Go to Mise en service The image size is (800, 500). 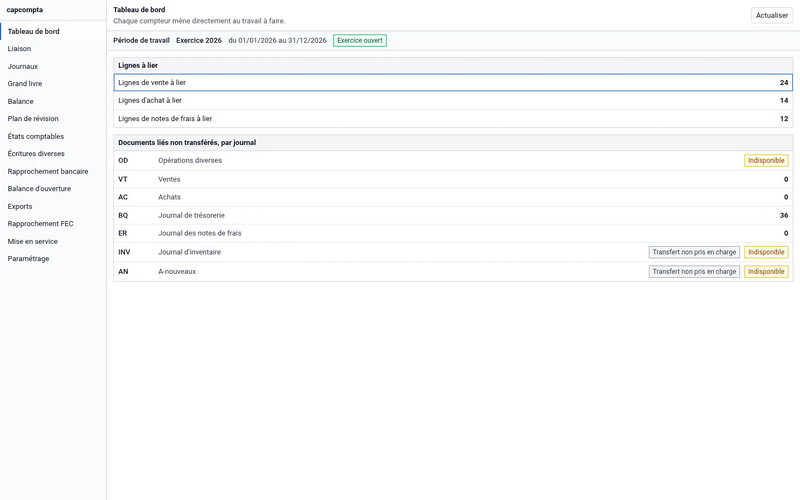click(53, 241)
